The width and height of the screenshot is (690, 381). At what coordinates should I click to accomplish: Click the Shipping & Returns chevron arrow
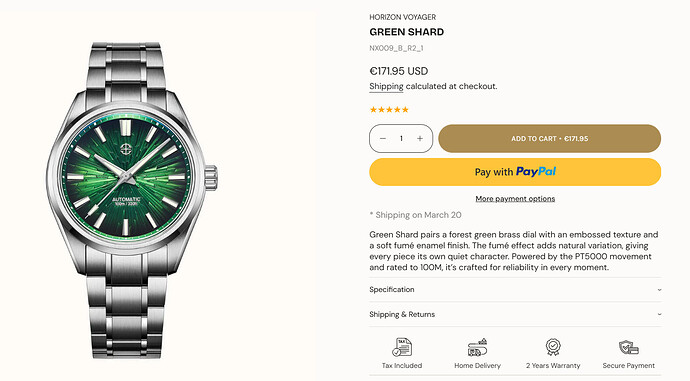click(x=659, y=315)
